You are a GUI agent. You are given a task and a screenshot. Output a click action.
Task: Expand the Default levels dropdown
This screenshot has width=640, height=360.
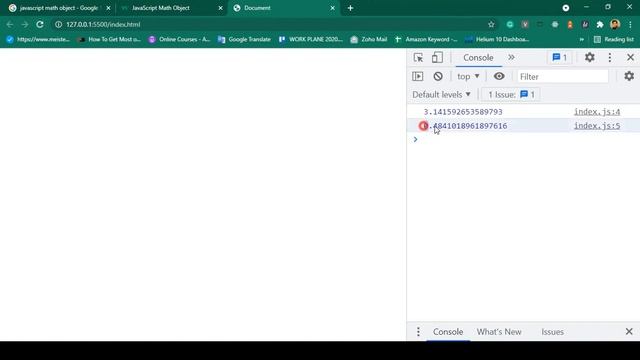441,95
